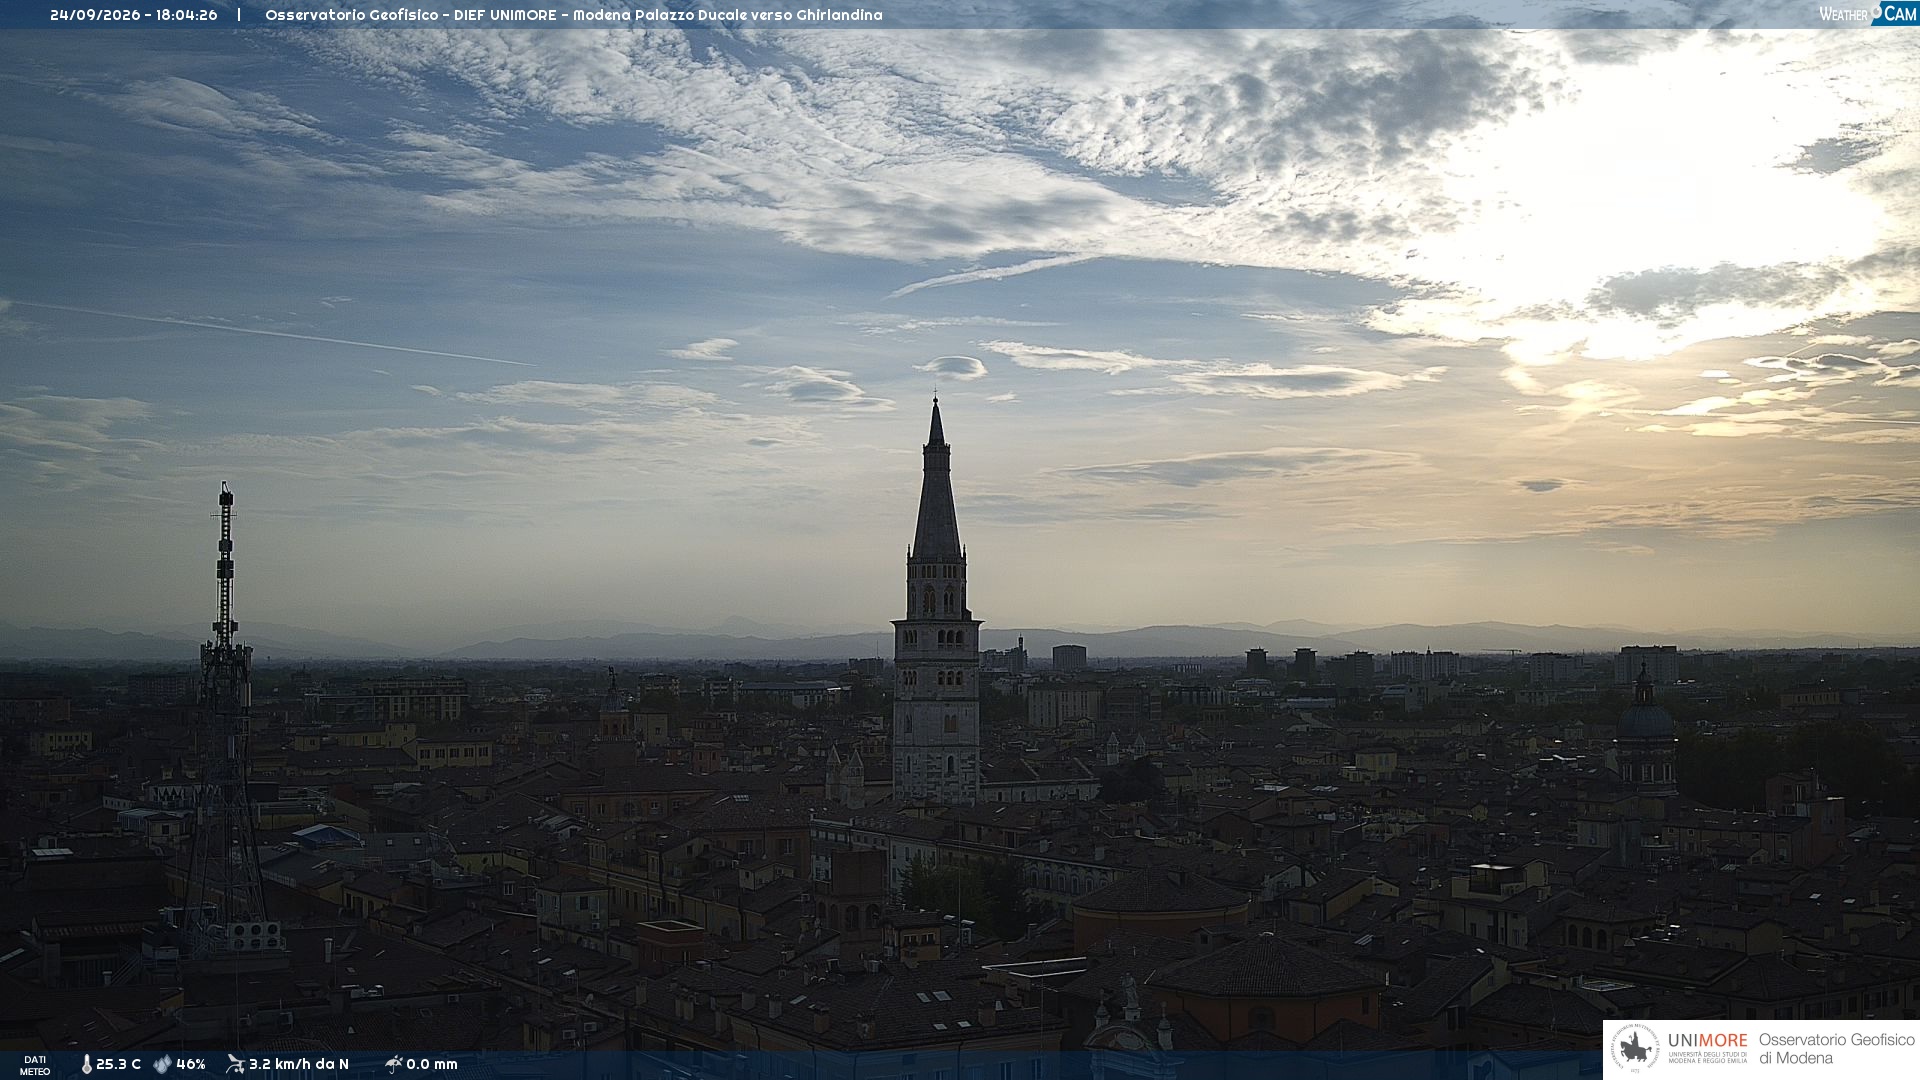The width and height of the screenshot is (1920, 1080).
Task: Click the thermometer temperature icon
Action: tap(86, 1064)
